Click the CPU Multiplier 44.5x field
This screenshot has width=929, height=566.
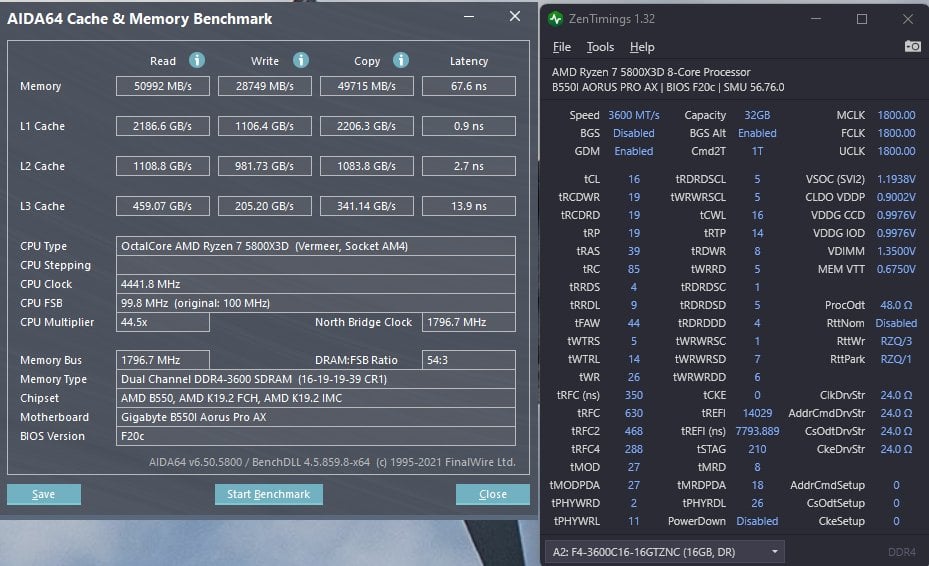coord(163,322)
